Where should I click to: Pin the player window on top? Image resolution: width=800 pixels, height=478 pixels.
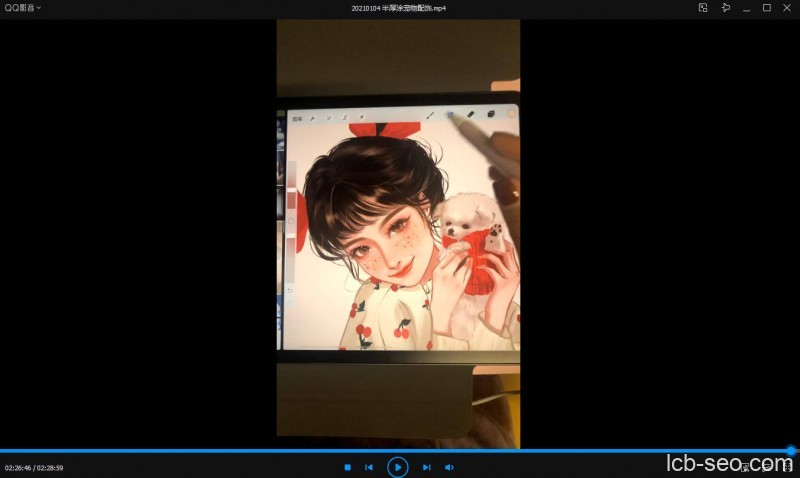point(725,7)
